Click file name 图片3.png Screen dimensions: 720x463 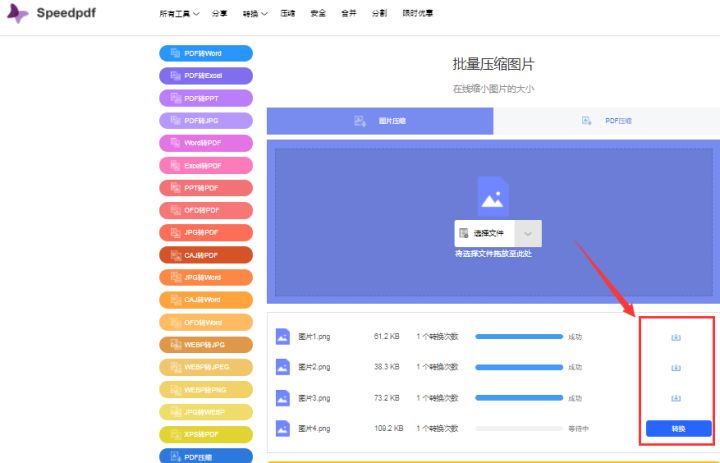coord(314,398)
